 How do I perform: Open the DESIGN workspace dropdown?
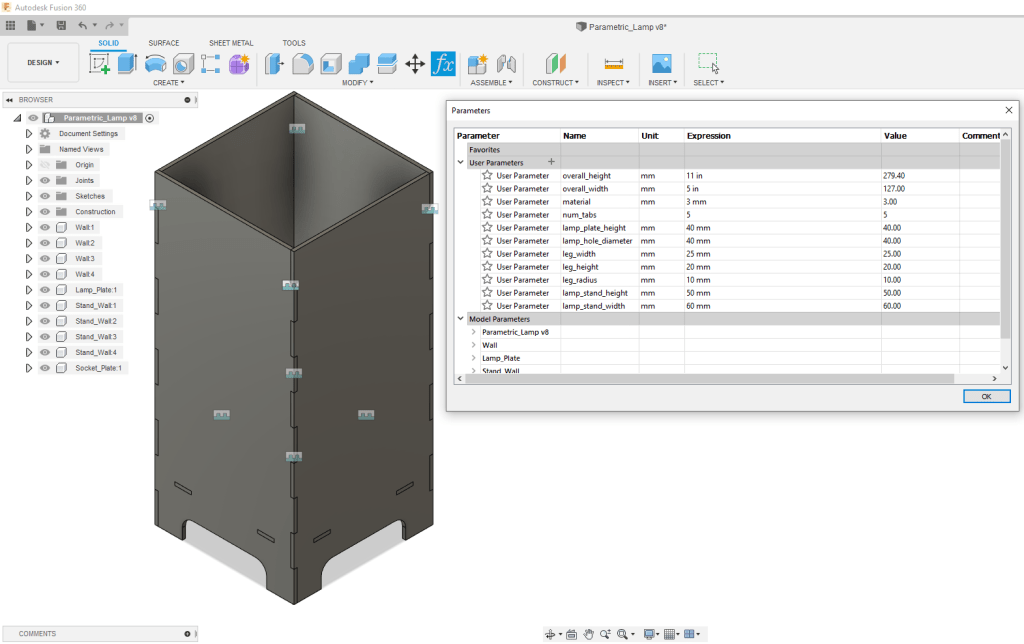point(43,62)
